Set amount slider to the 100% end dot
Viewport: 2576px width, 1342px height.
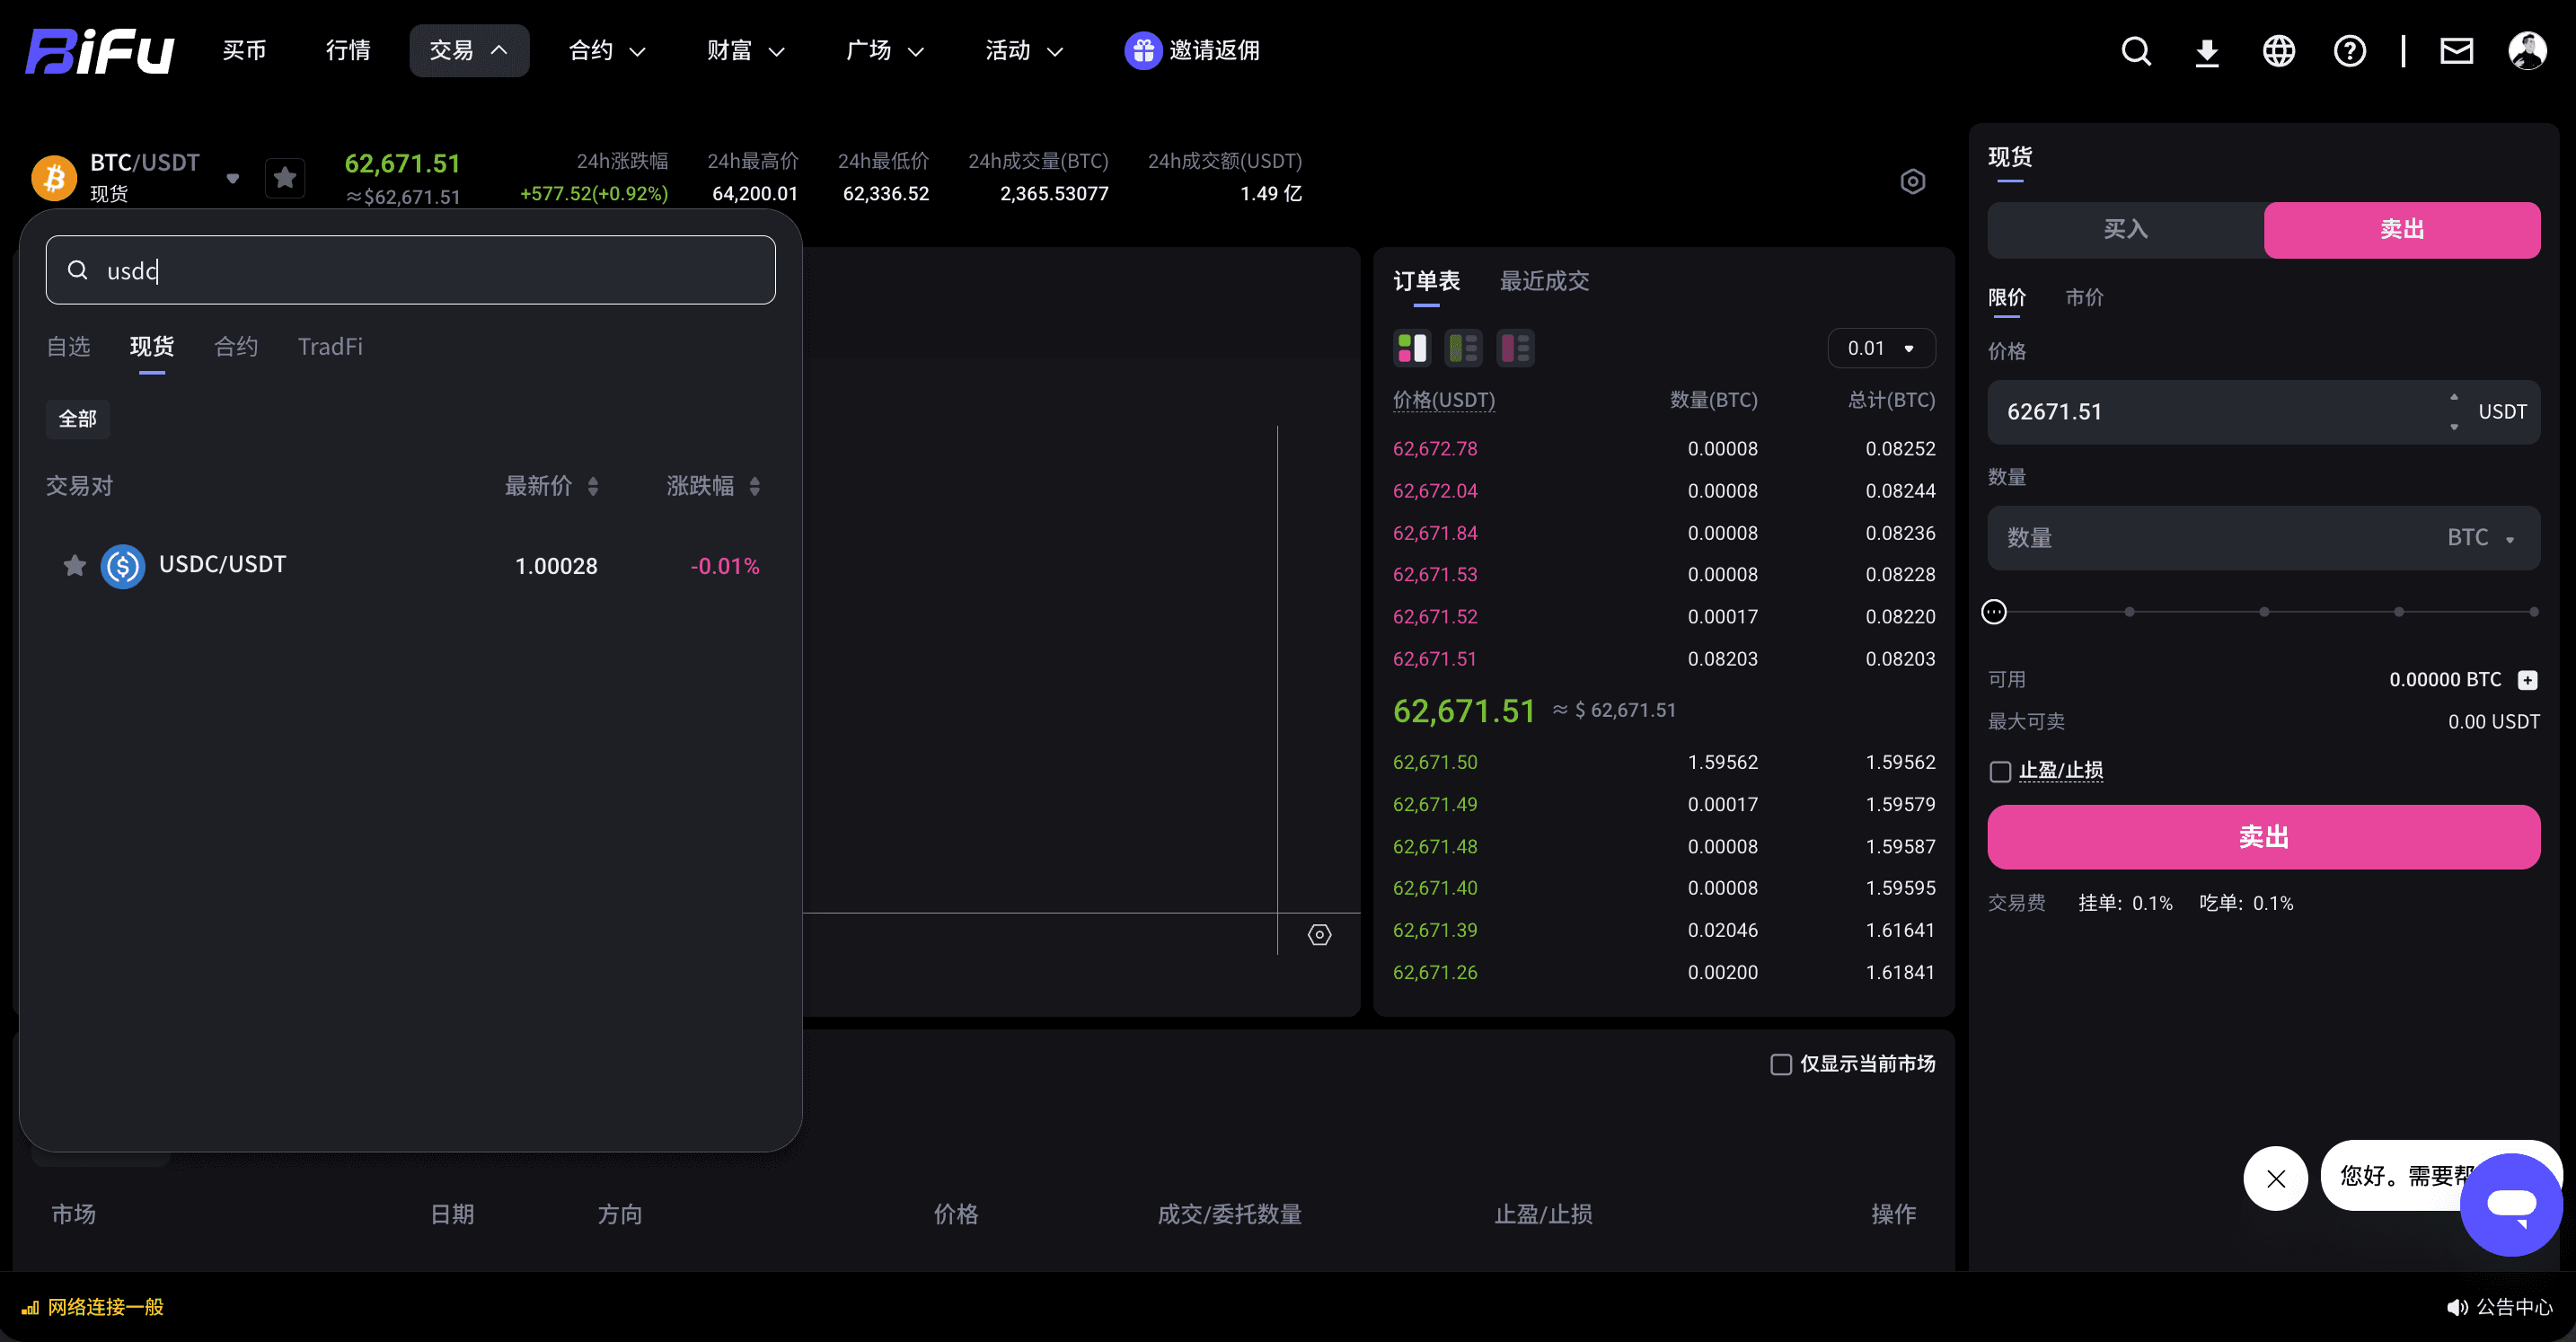2533,611
